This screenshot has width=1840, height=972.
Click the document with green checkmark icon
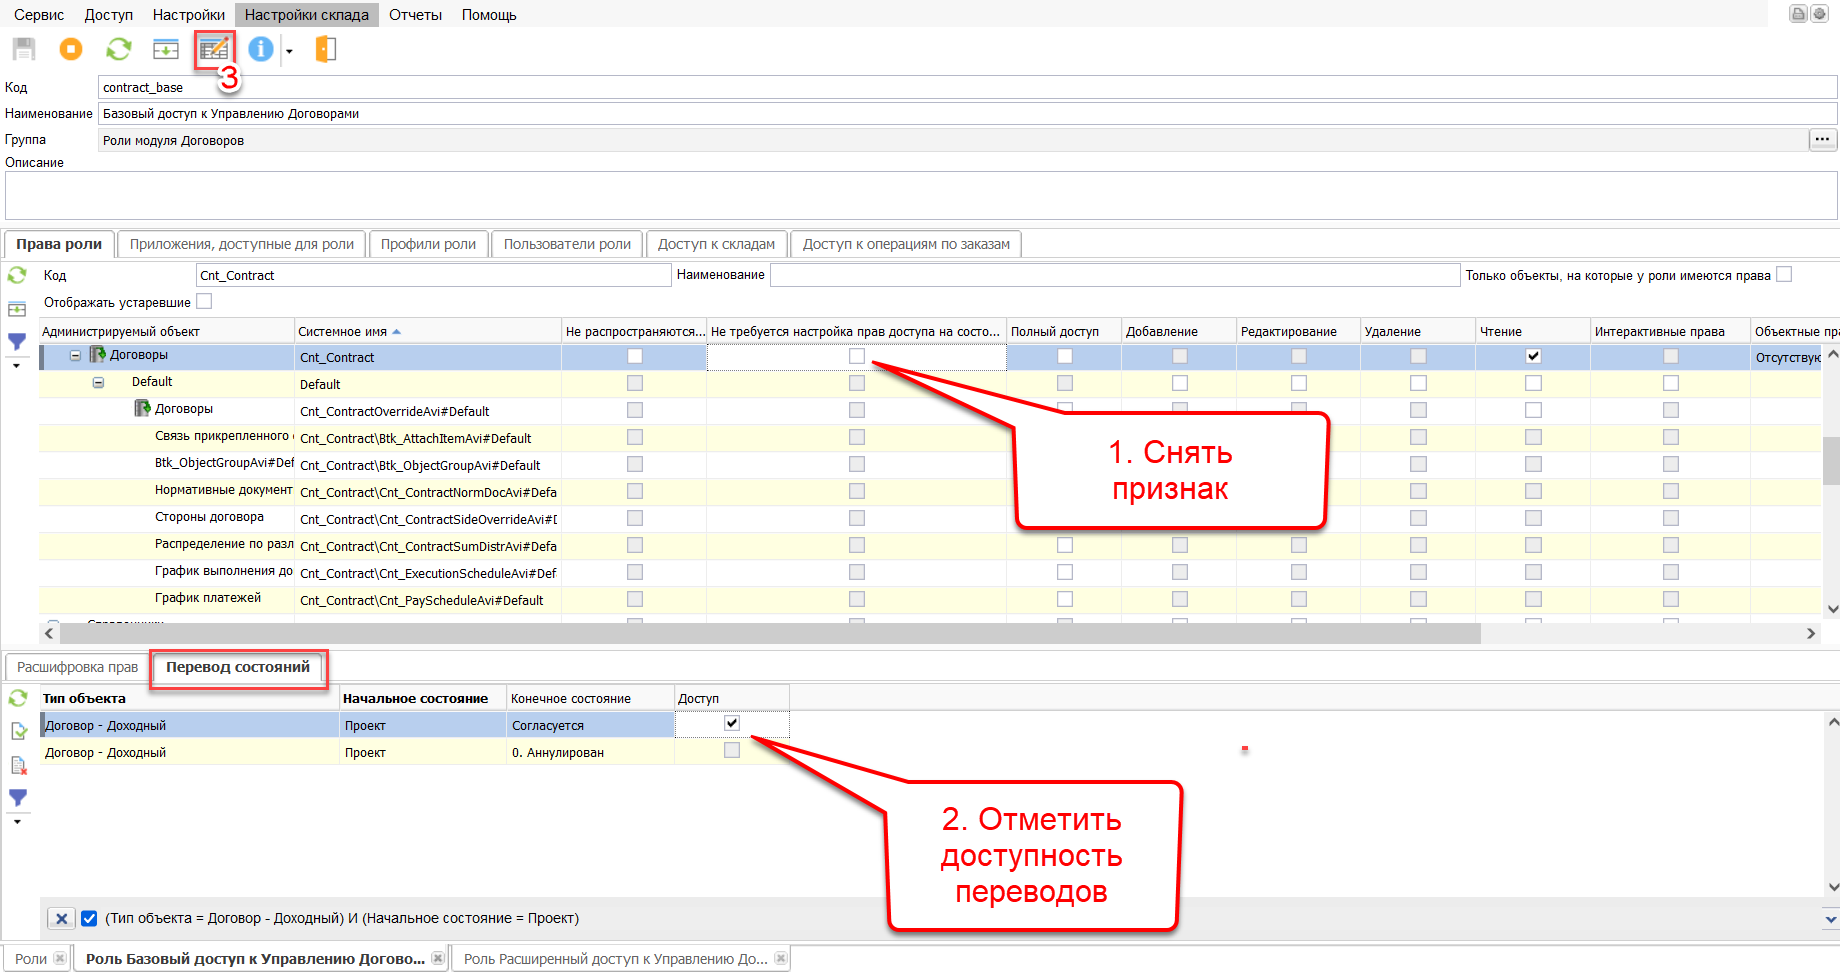[x=18, y=731]
